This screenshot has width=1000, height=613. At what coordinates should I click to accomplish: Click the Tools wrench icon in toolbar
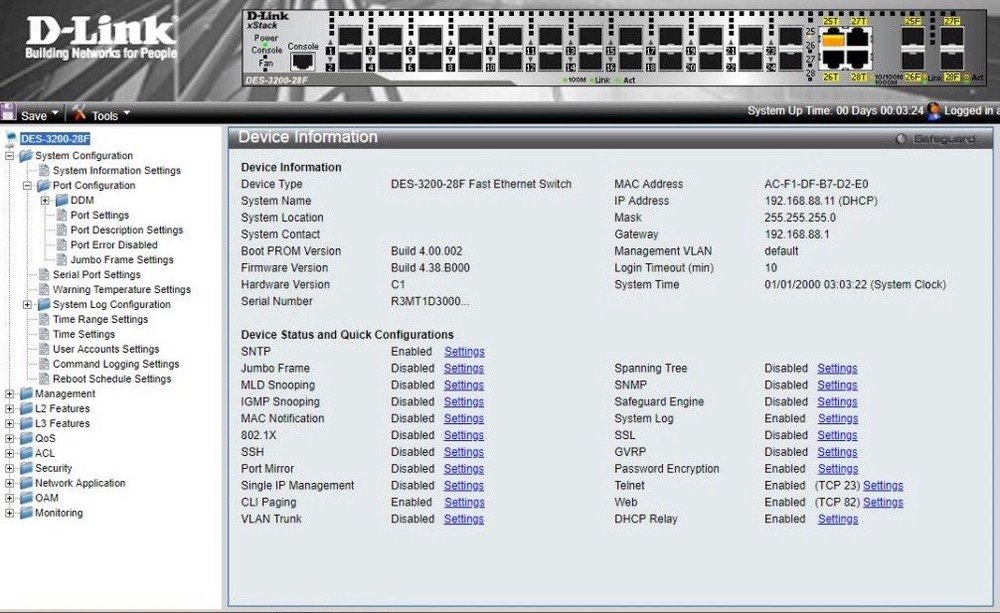79,114
